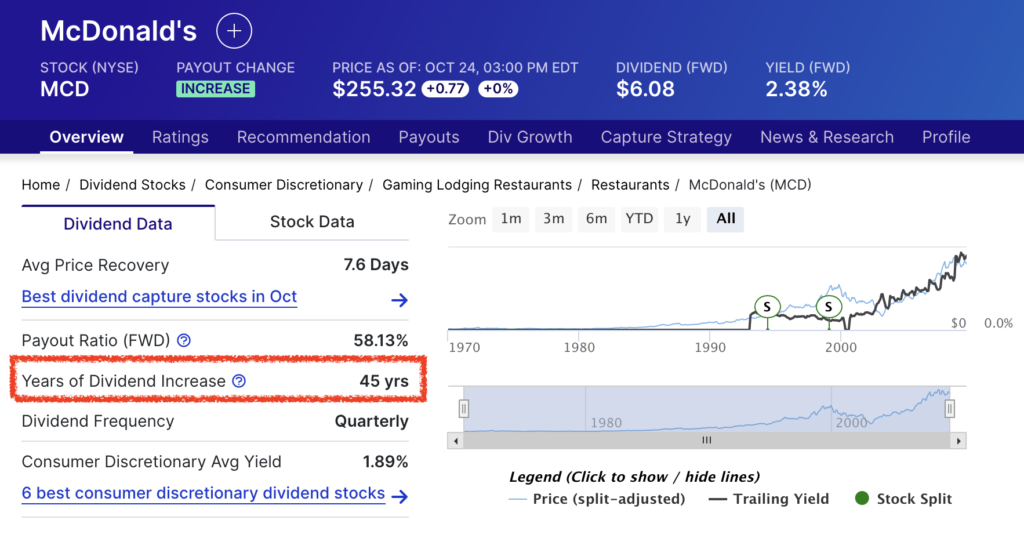This screenshot has width=1024, height=538.
Task: Go to Dividend Stocks breadcrumb
Action: (x=133, y=185)
